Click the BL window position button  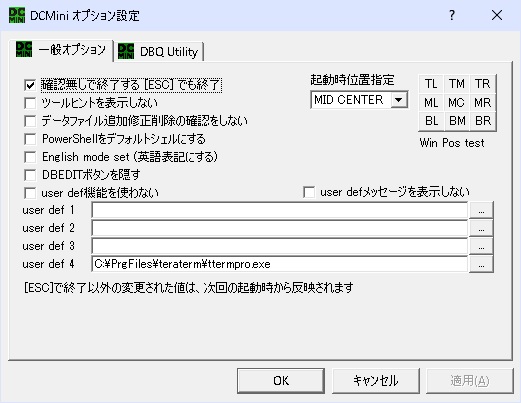[x=431, y=121]
